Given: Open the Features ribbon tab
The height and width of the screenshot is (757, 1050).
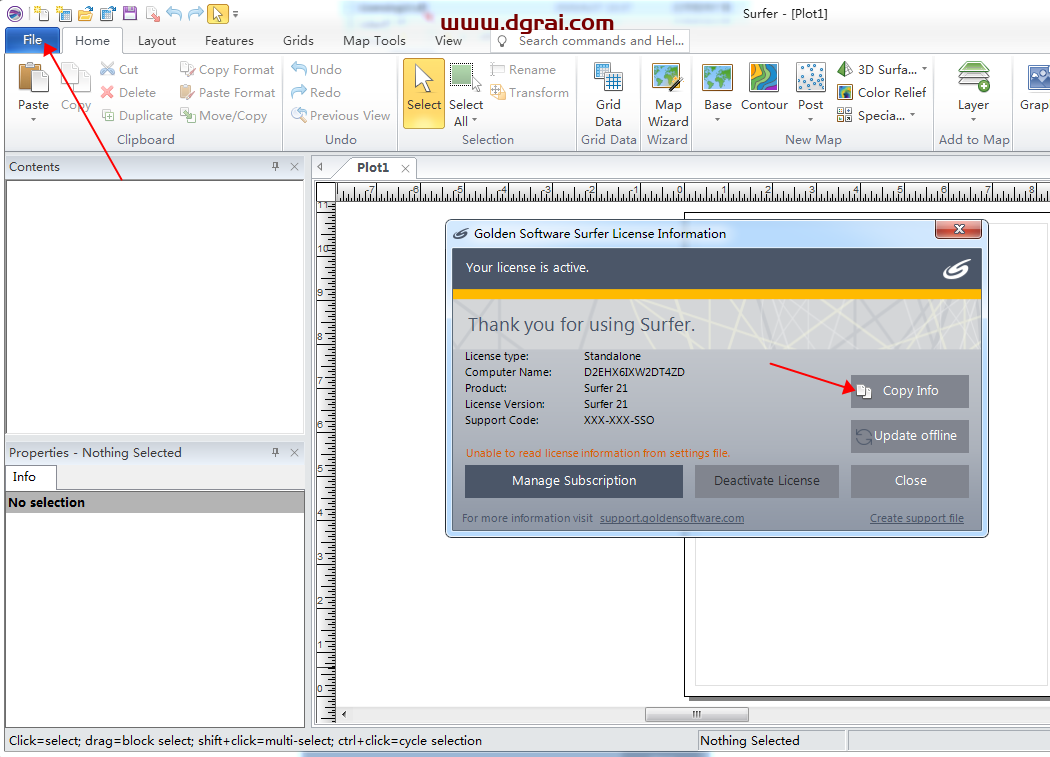Looking at the screenshot, I should click(229, 41).
